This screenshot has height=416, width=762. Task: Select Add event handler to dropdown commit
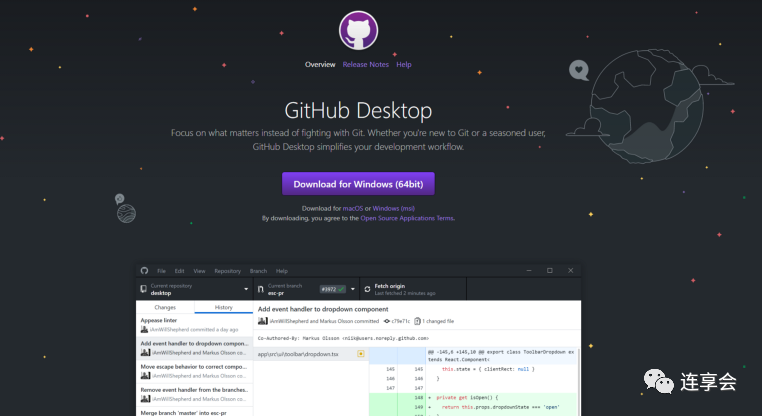[x=194, y=348]
